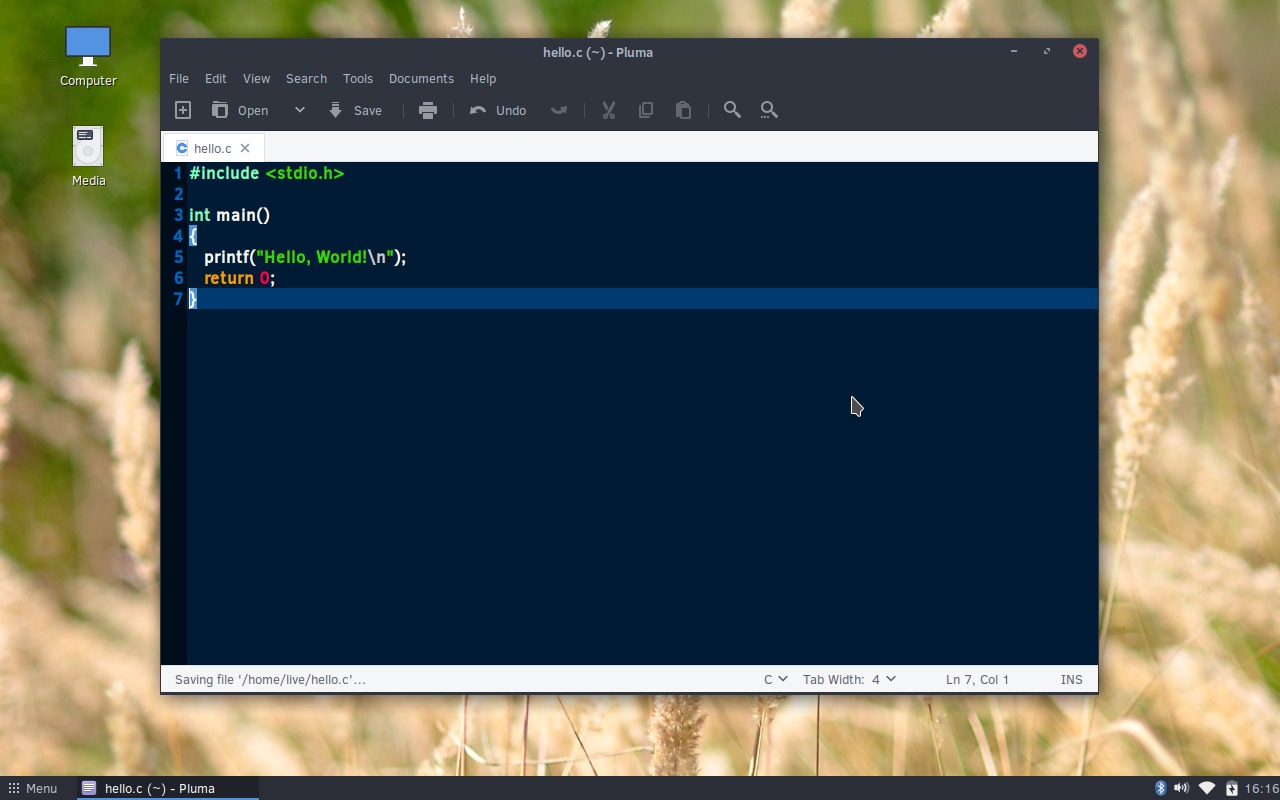Image resolution: width=1280 pixels, height=800 pixels.
Task: Undo the last edit
Action: coord(497,110)
